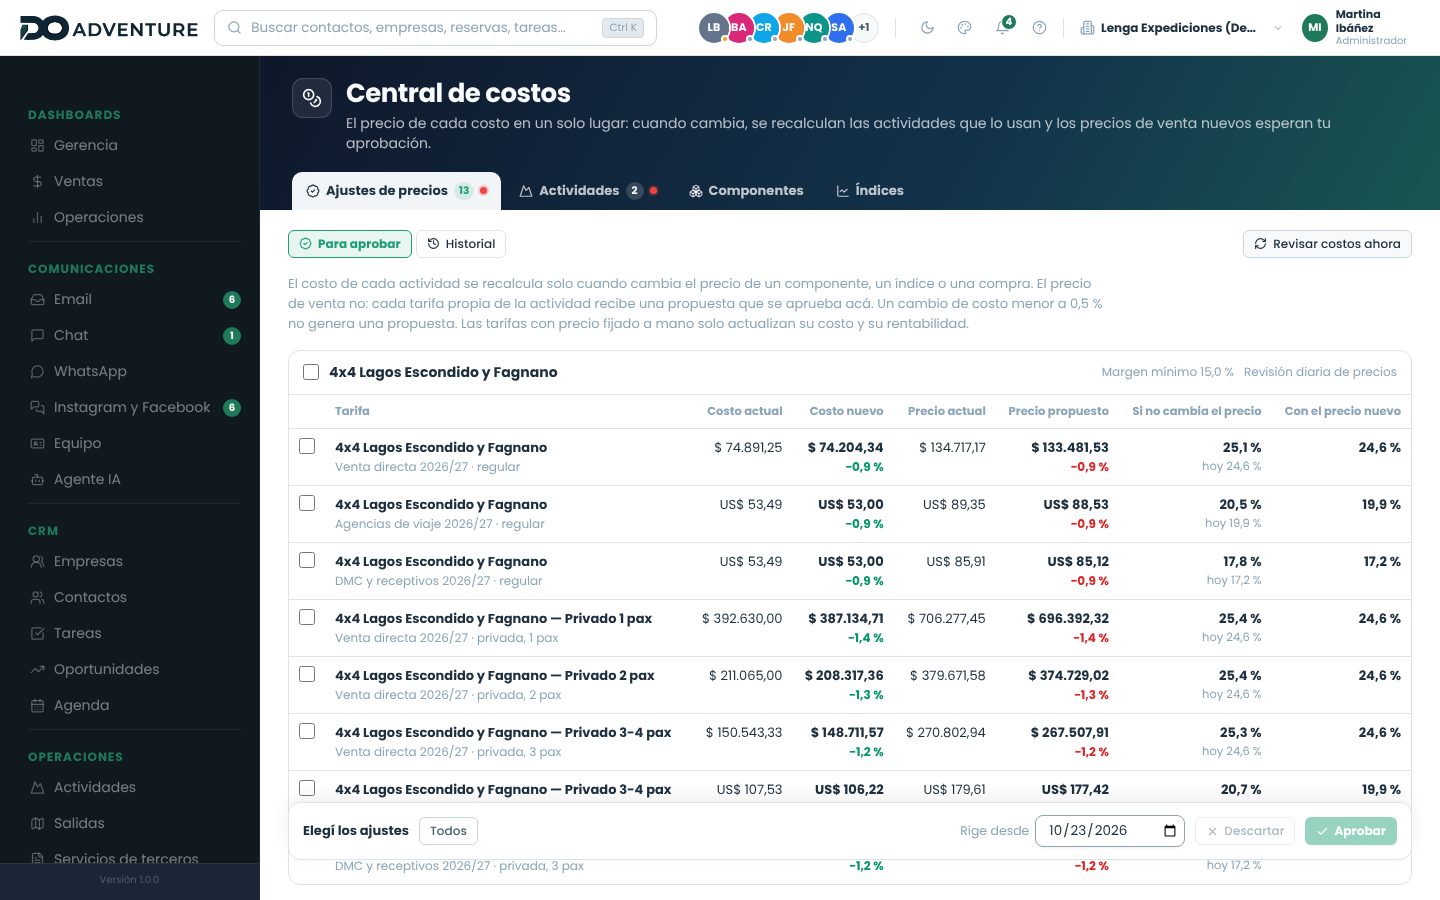Viewport: 1440px width, 900px height.
Task: Check the Privado 2 pax row
Action: [307, 674]
